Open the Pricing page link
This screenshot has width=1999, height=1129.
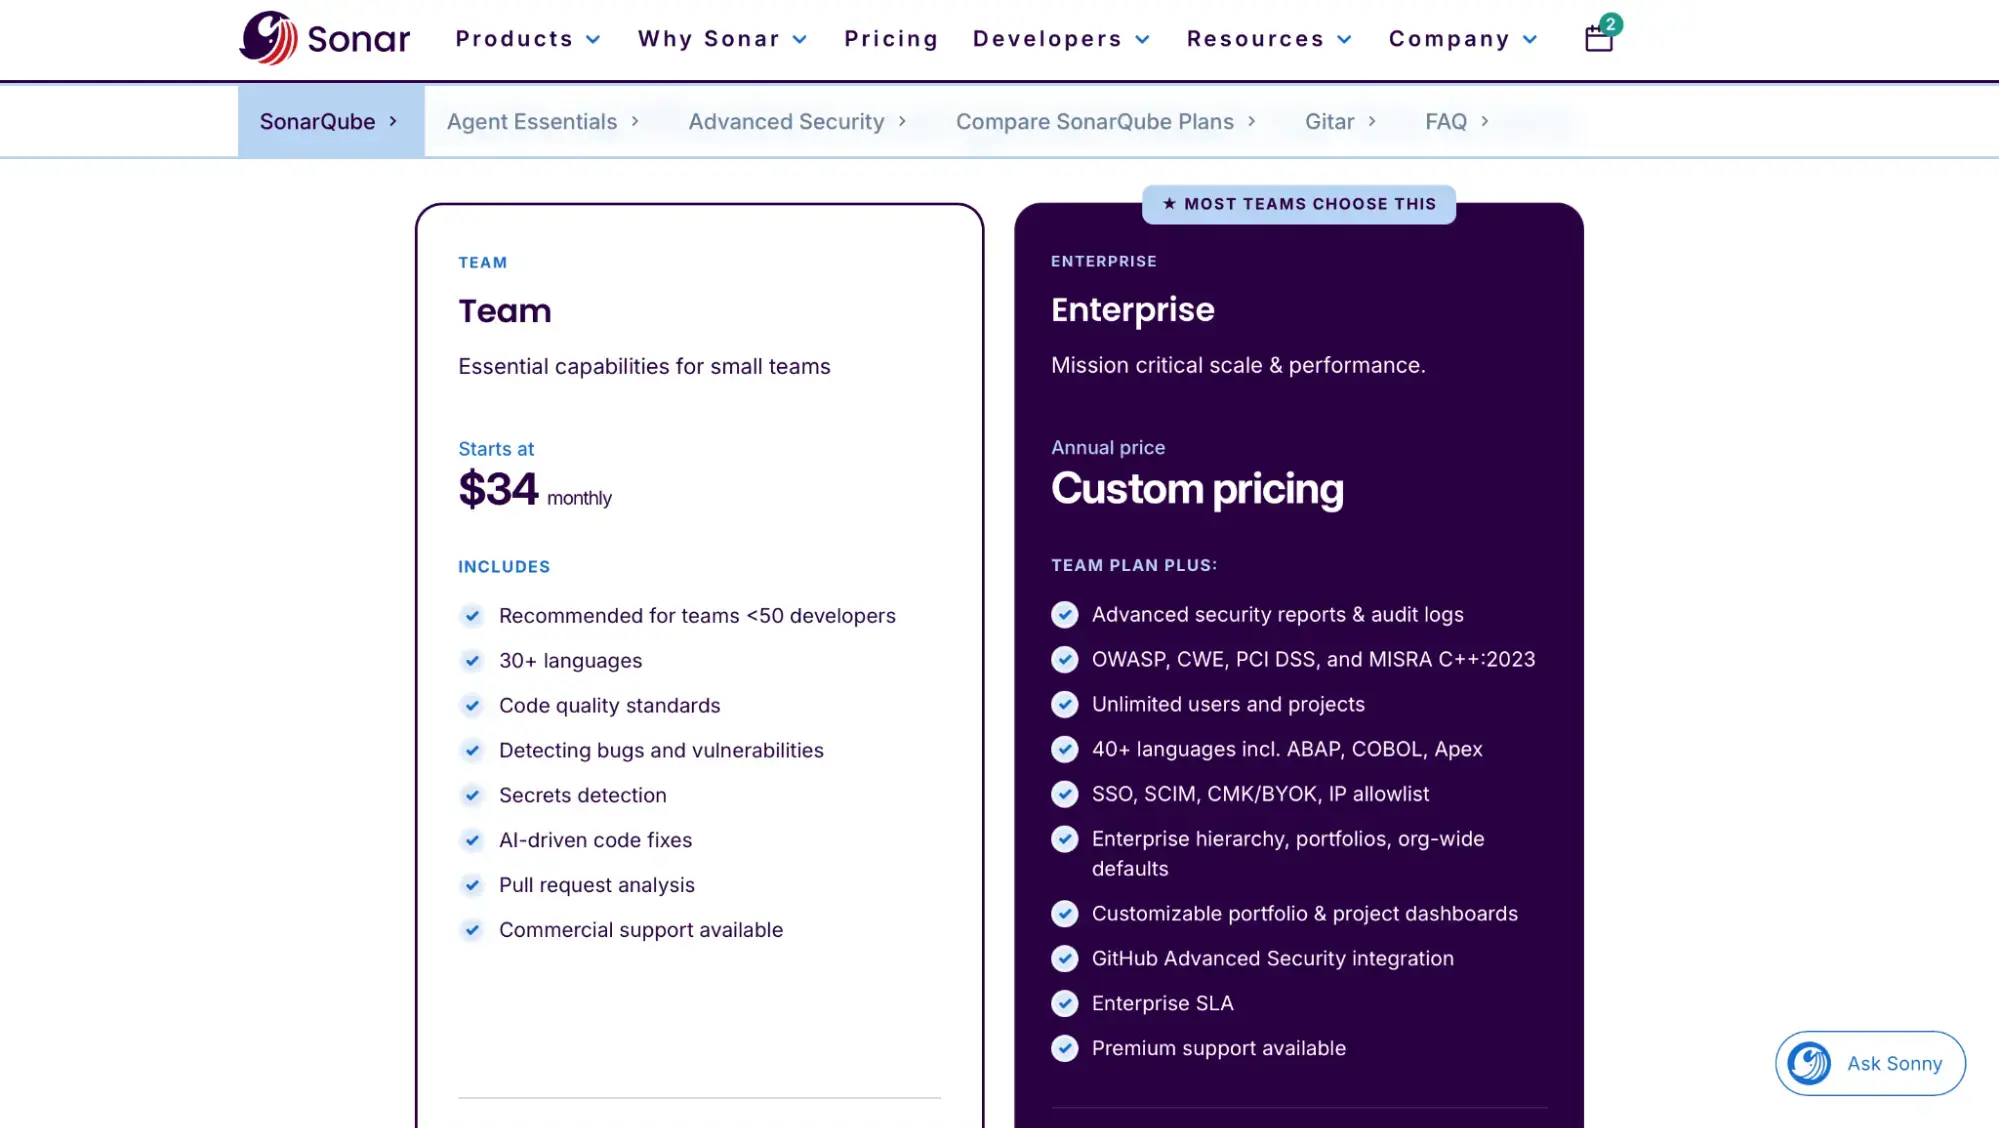coord(891,39)
